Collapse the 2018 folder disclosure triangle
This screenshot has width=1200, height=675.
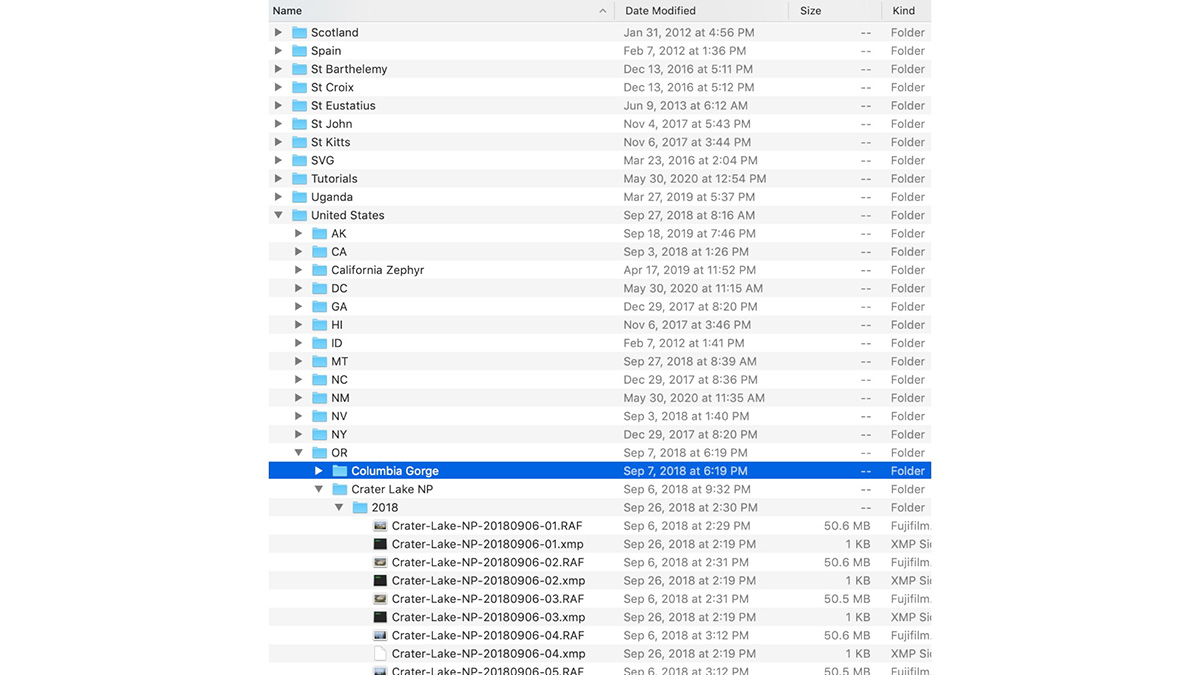pos(339,508)
